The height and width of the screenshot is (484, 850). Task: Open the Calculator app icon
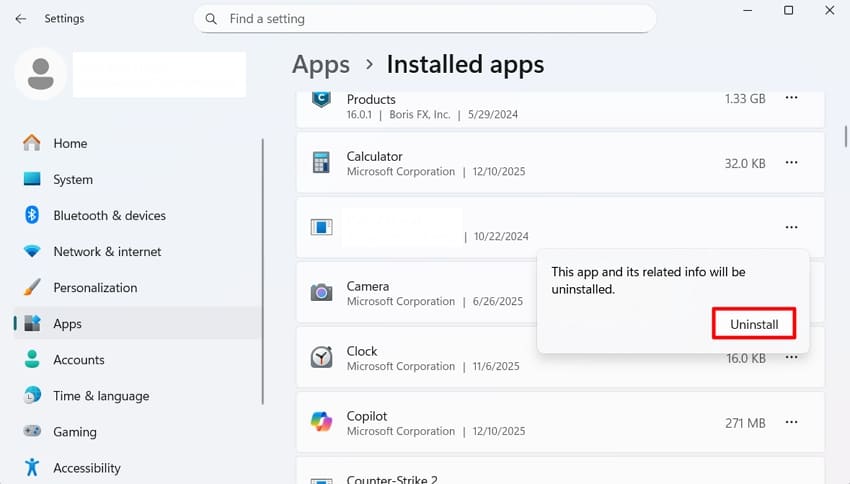[x=321, y=163]
